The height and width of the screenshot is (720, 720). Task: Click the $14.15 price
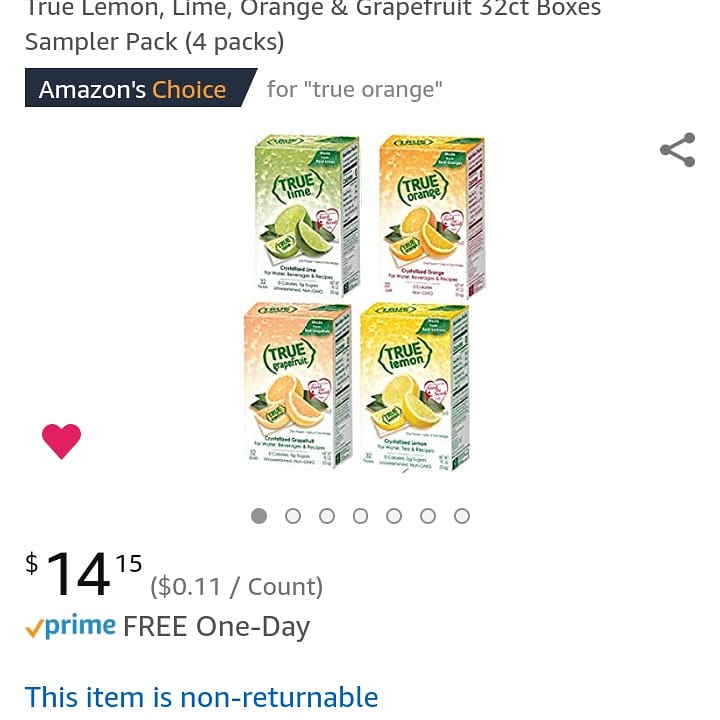click(84, 574)
